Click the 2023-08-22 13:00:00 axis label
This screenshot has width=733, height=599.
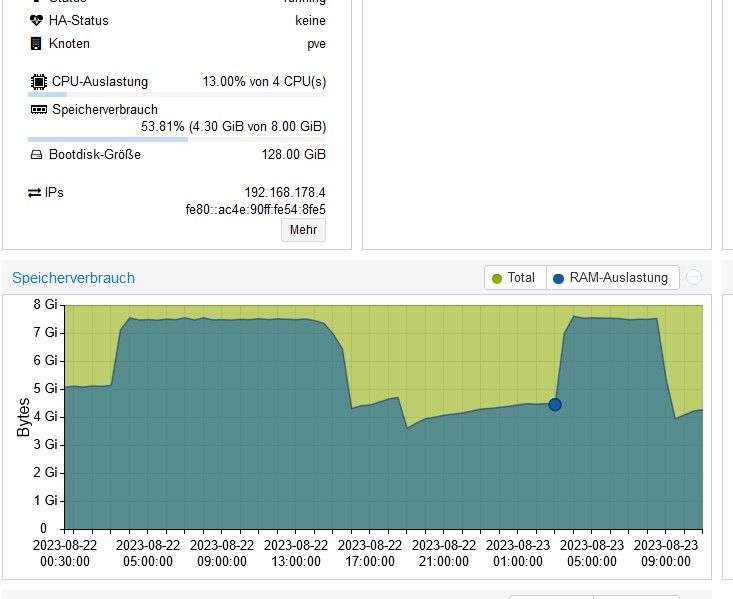point(296,553)
